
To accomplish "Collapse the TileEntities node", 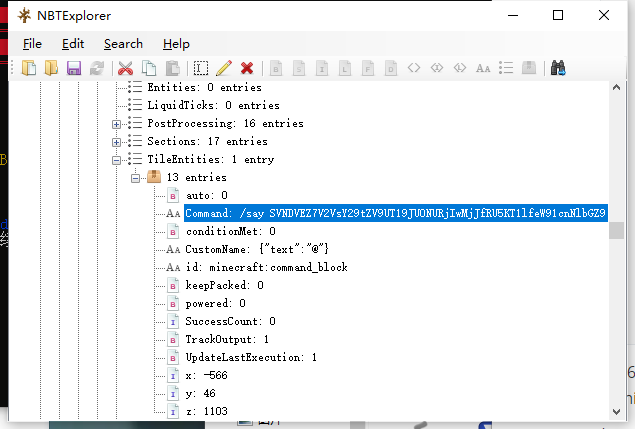I will click(x=117, y=160).
